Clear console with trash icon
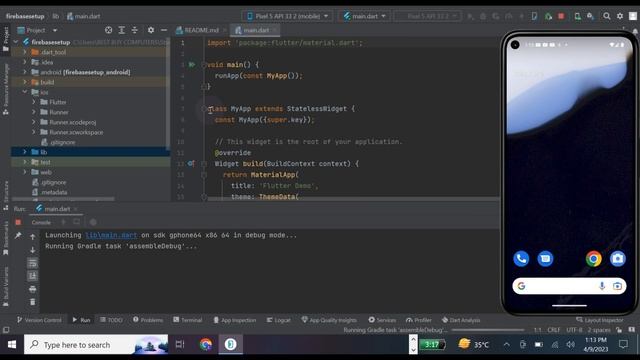This screenshot has width=640, height=360. pyautogui.click(x=33, y=302)
